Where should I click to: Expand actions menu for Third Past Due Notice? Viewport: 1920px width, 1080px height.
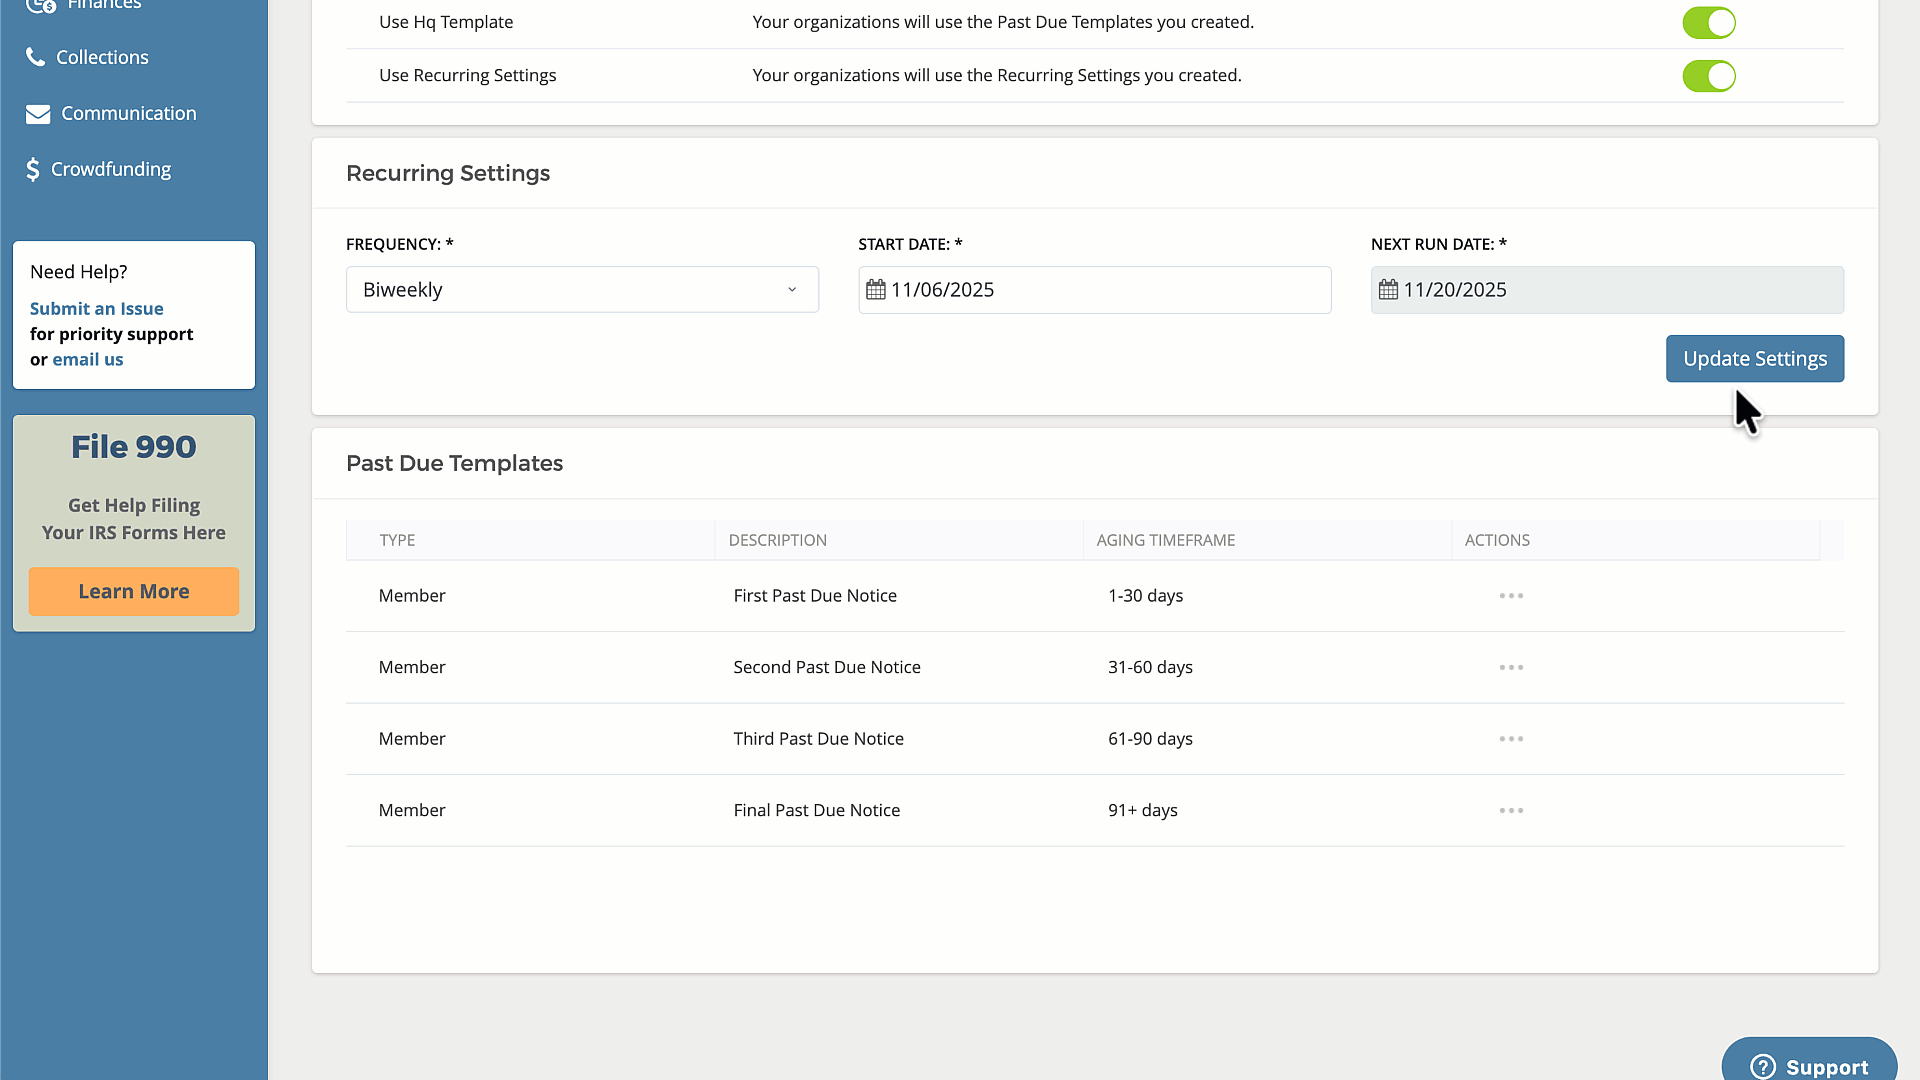(x=1511, y=739)
